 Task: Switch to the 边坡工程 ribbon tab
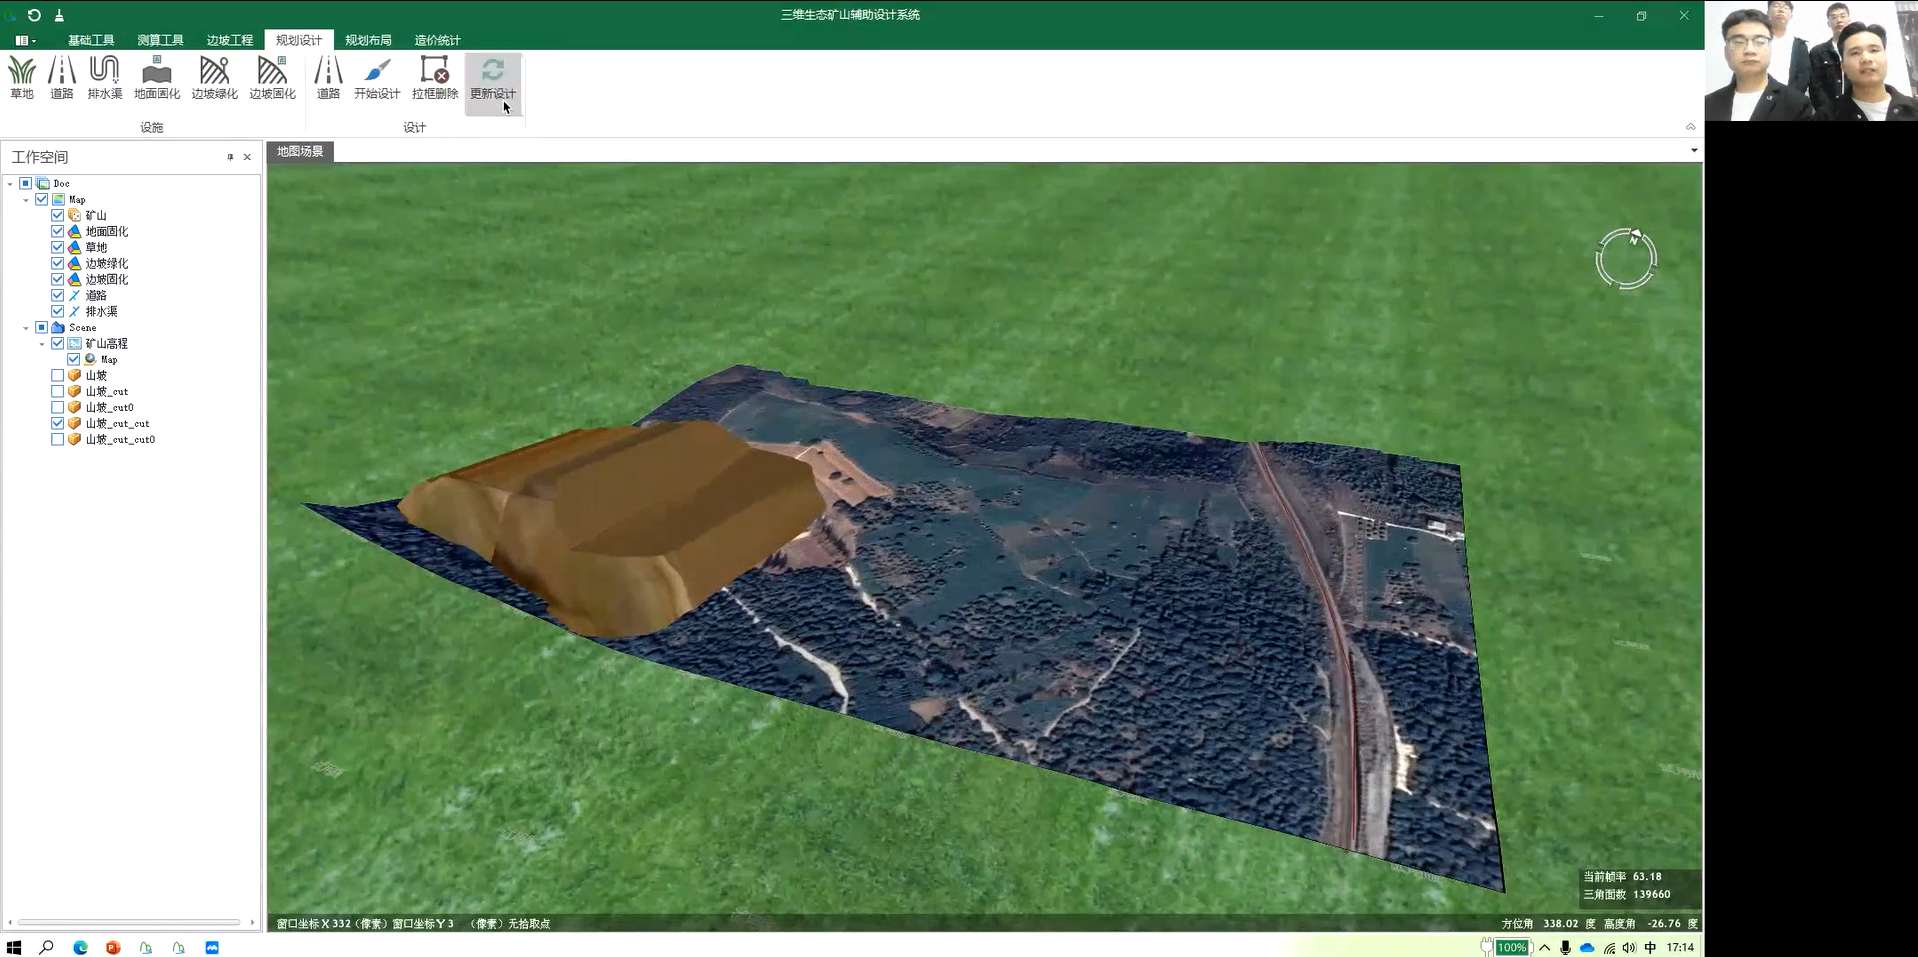(229, 40)
